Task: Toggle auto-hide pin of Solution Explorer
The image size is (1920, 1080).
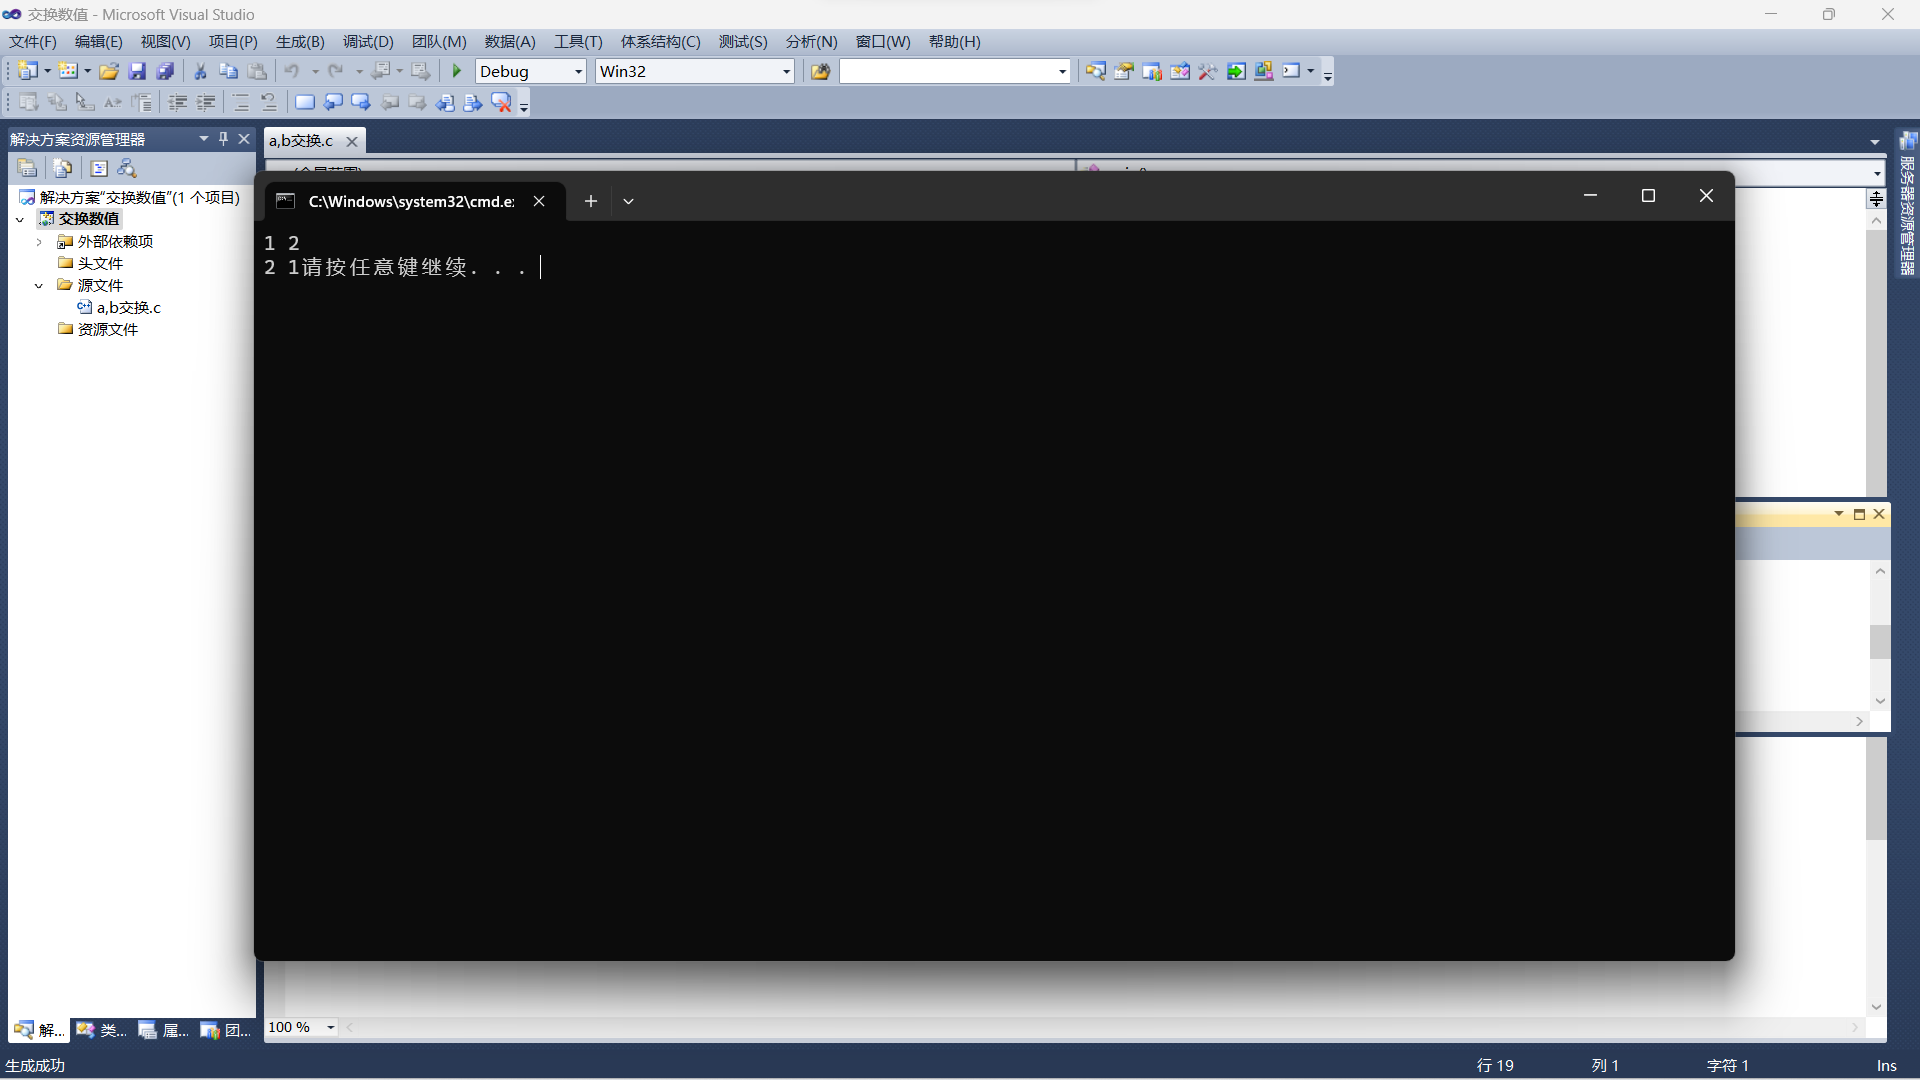Action: pyautogui.click(x=223, y=138)
